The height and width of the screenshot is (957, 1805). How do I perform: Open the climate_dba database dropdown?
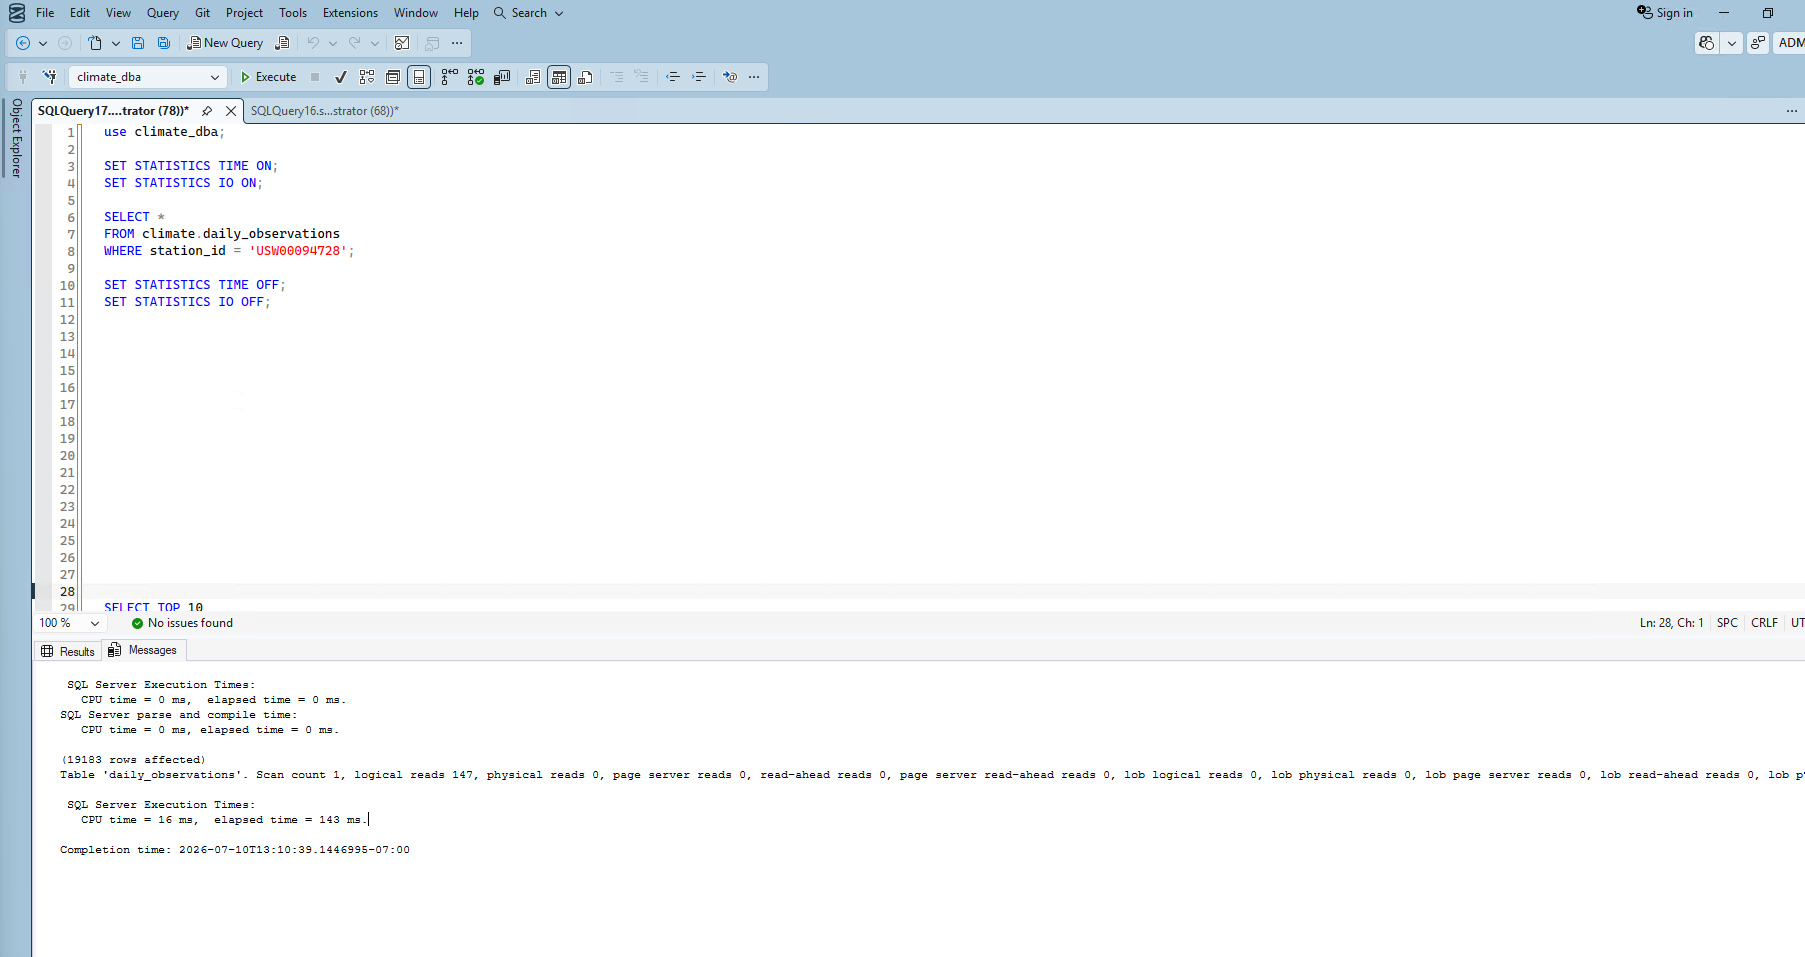tap(146, 77)
